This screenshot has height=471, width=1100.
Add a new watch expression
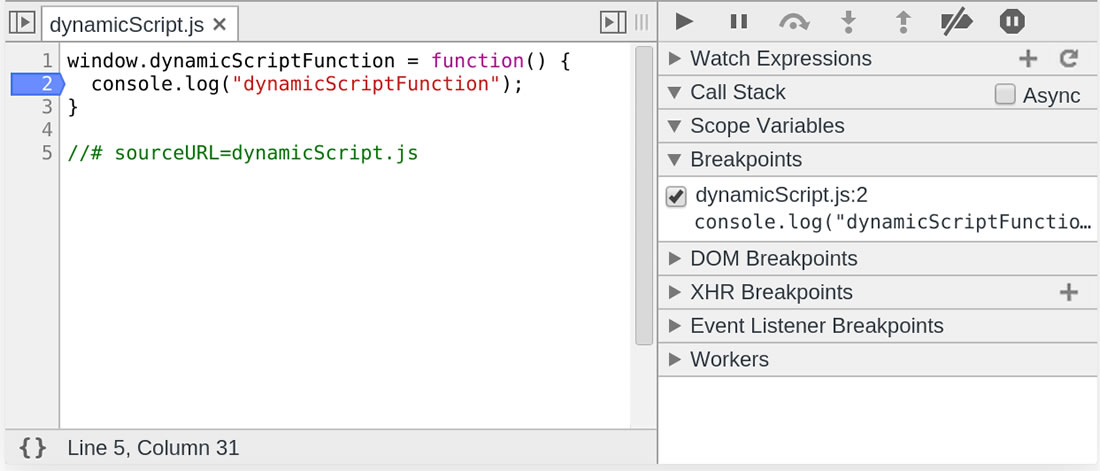coord(1028,59)
